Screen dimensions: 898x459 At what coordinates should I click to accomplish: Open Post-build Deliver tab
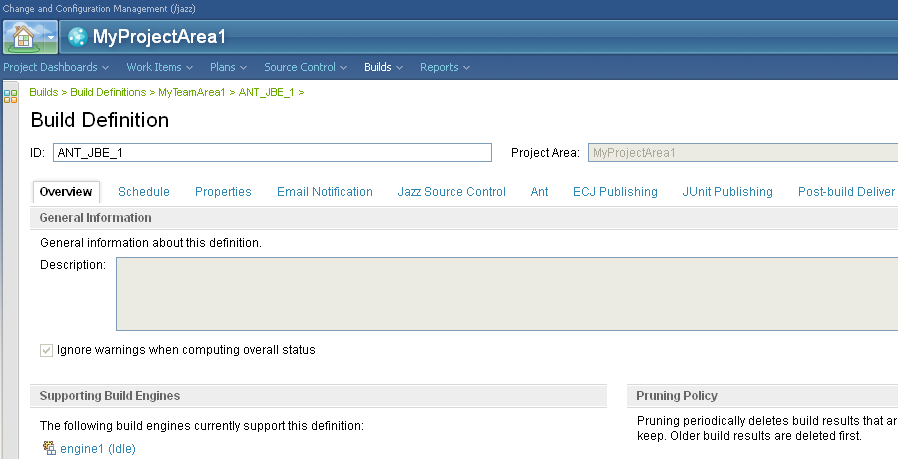(846, 192)
